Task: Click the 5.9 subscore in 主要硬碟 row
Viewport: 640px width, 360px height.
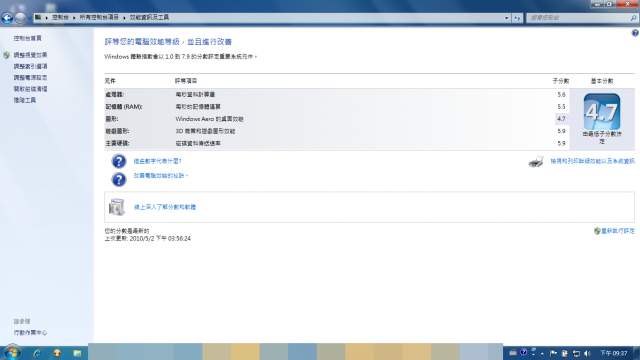Action: click(x=561, y=143)
